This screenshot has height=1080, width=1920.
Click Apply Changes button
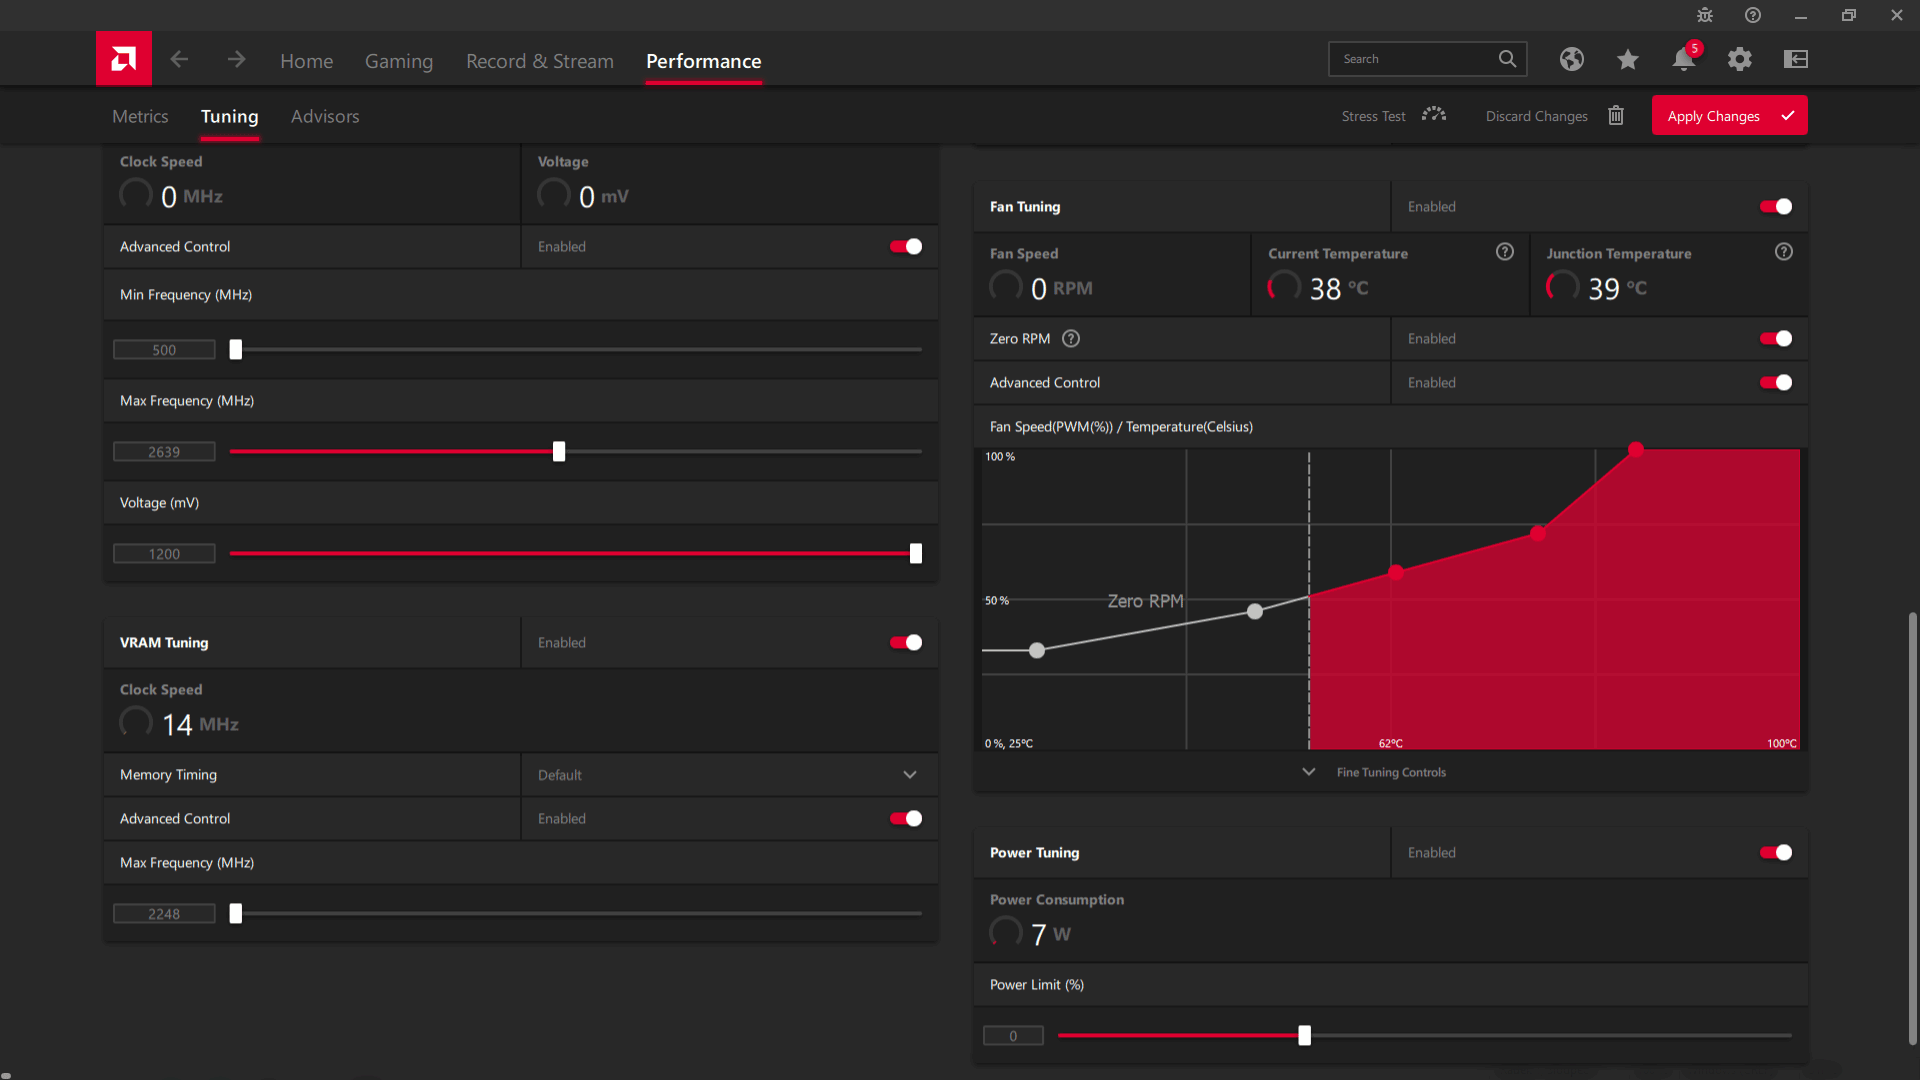tap(1727, 116)
